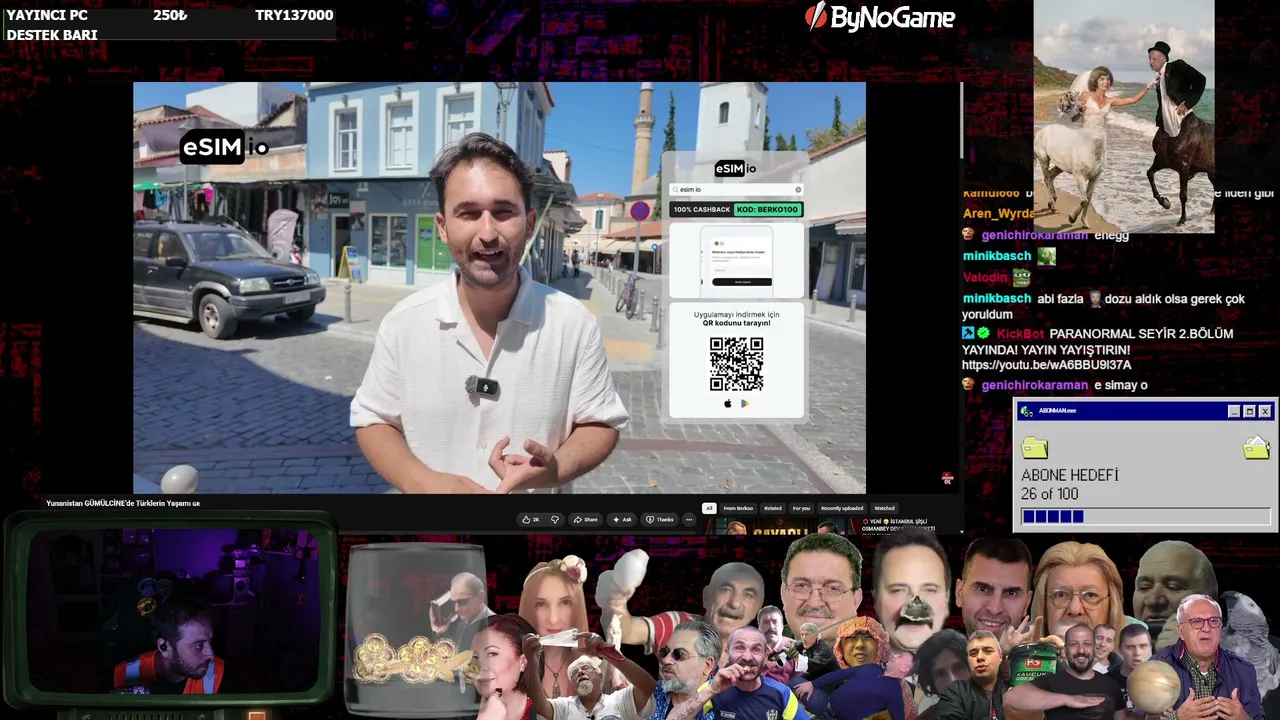Viewport: 1280px width, 720px height.
Task: Dislike the YouTube video
Action: pos(555,519)
